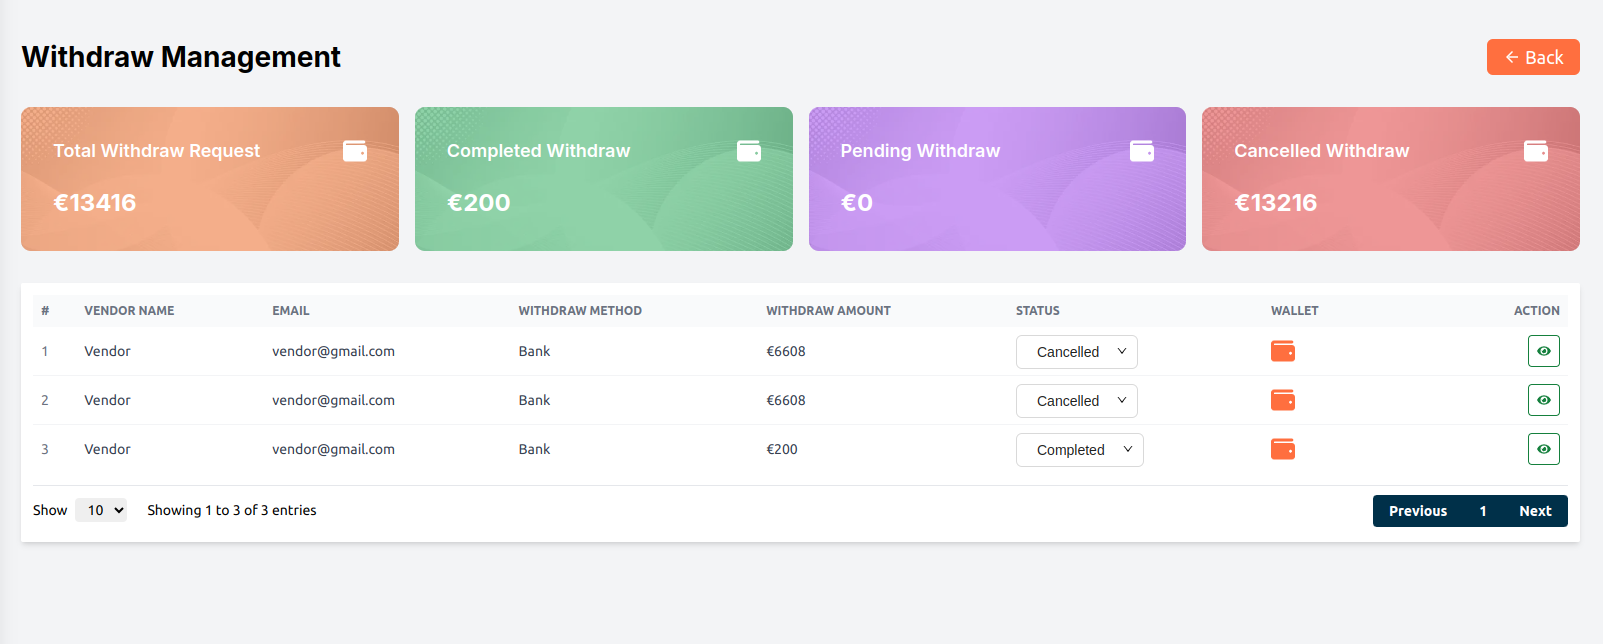The image size is (1603, 644).
Task: Click the wallet icon in row 1
Action: click(1282, 351)
